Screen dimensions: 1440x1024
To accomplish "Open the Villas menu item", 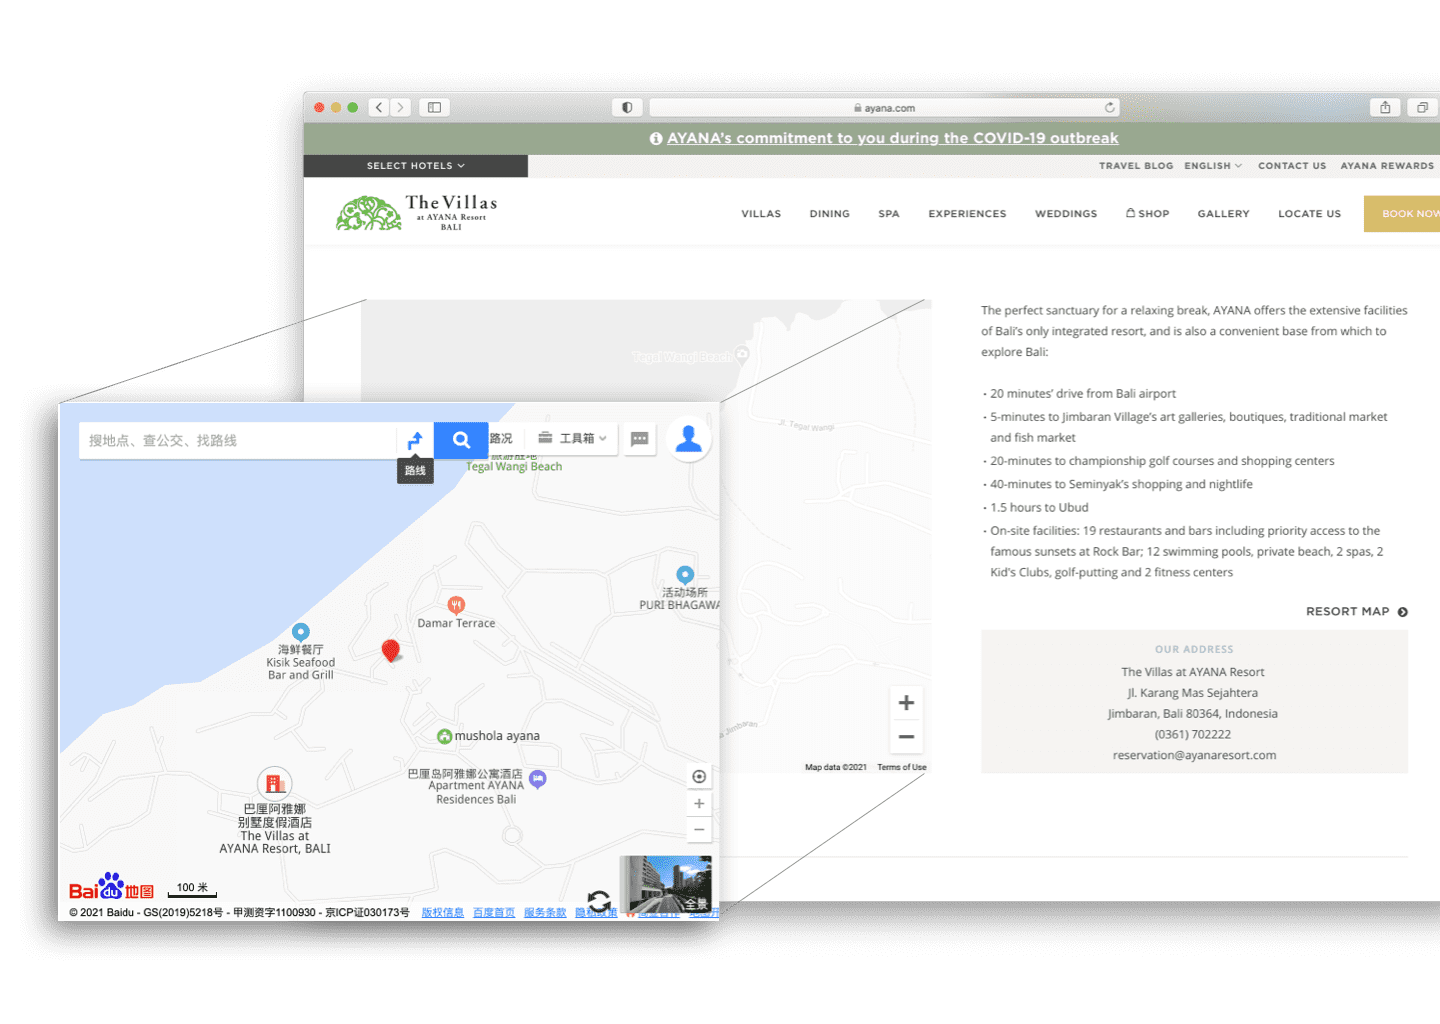I will 761,214.
